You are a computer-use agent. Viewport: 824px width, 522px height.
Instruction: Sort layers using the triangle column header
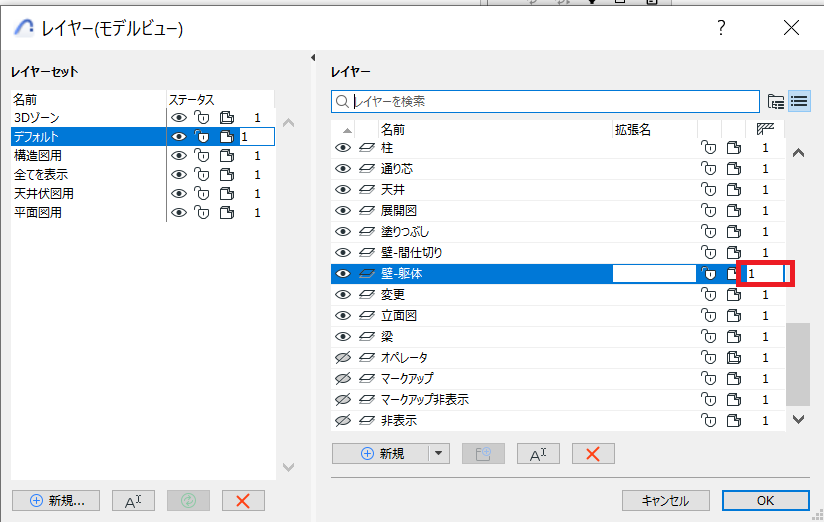[x=347, y=130]
